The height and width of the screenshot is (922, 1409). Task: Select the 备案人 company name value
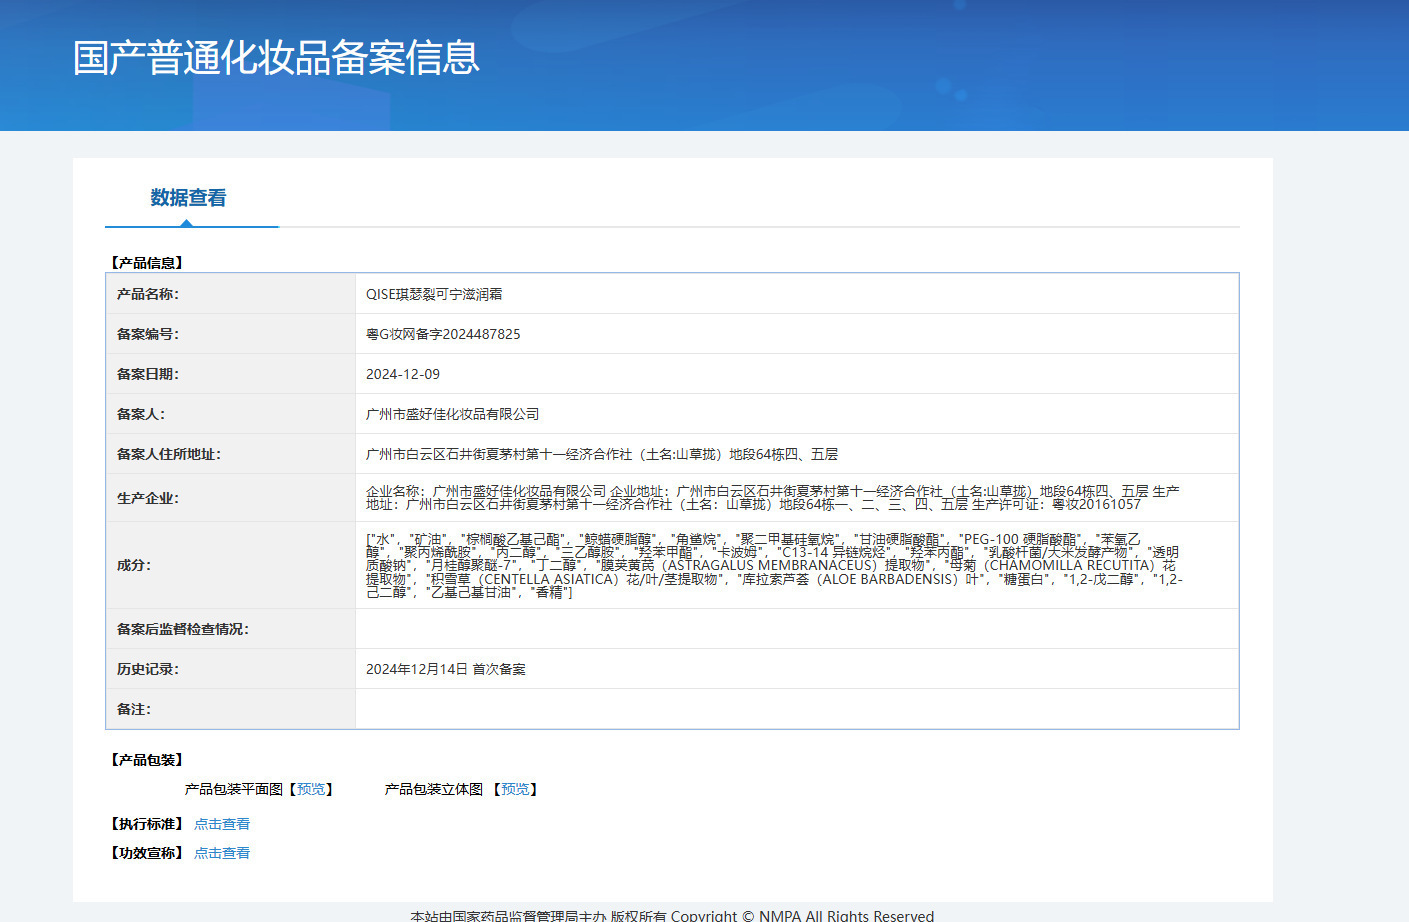[x=452, y=414]
